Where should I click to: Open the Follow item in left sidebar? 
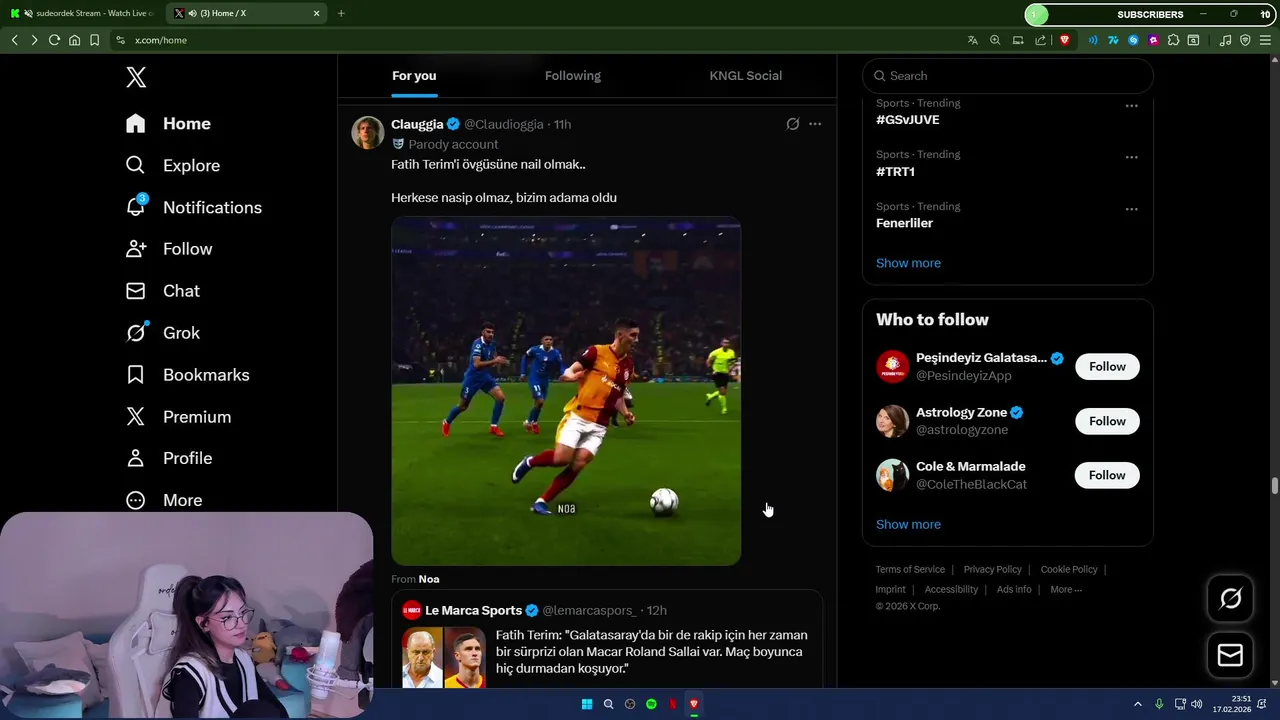[169, 249]
